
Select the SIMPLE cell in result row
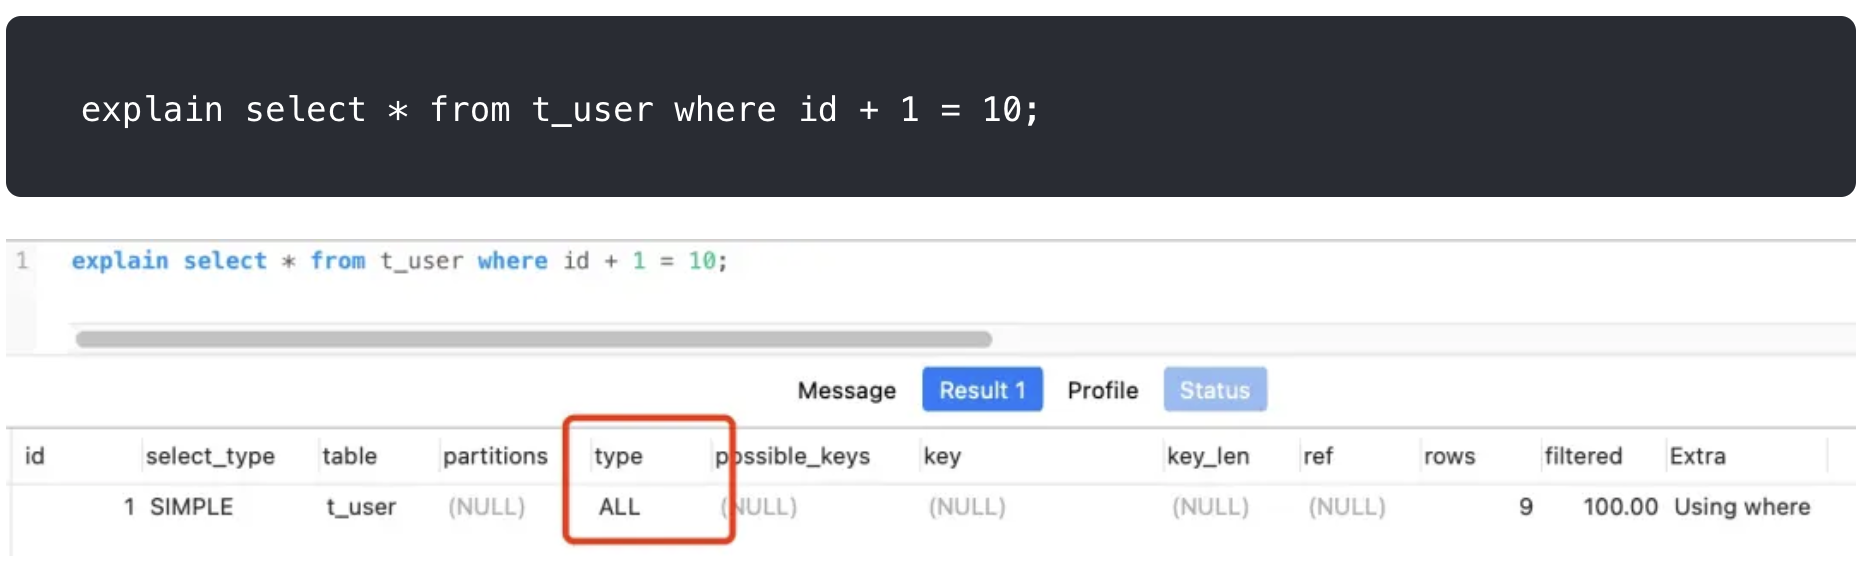coord(191,507)
